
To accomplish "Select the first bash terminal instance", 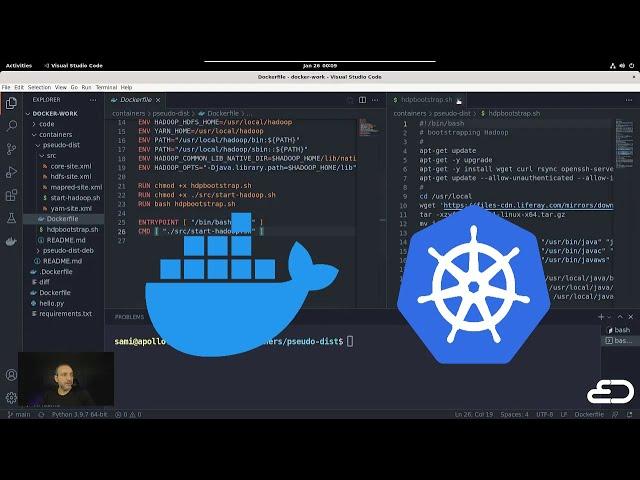I will coord(620,330).
